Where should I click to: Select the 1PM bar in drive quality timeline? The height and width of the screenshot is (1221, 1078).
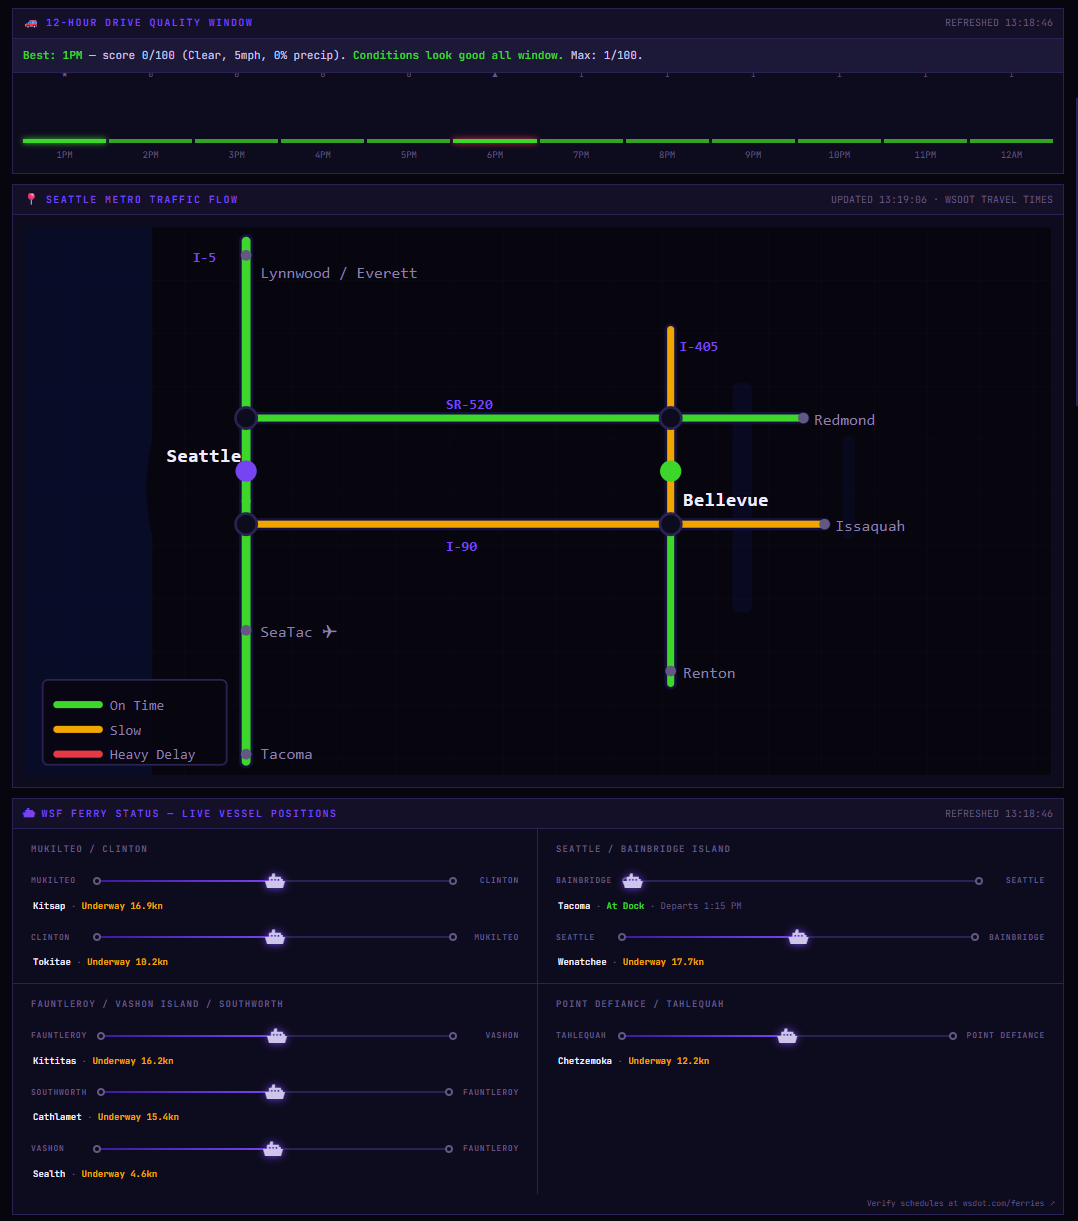(64, 141)
